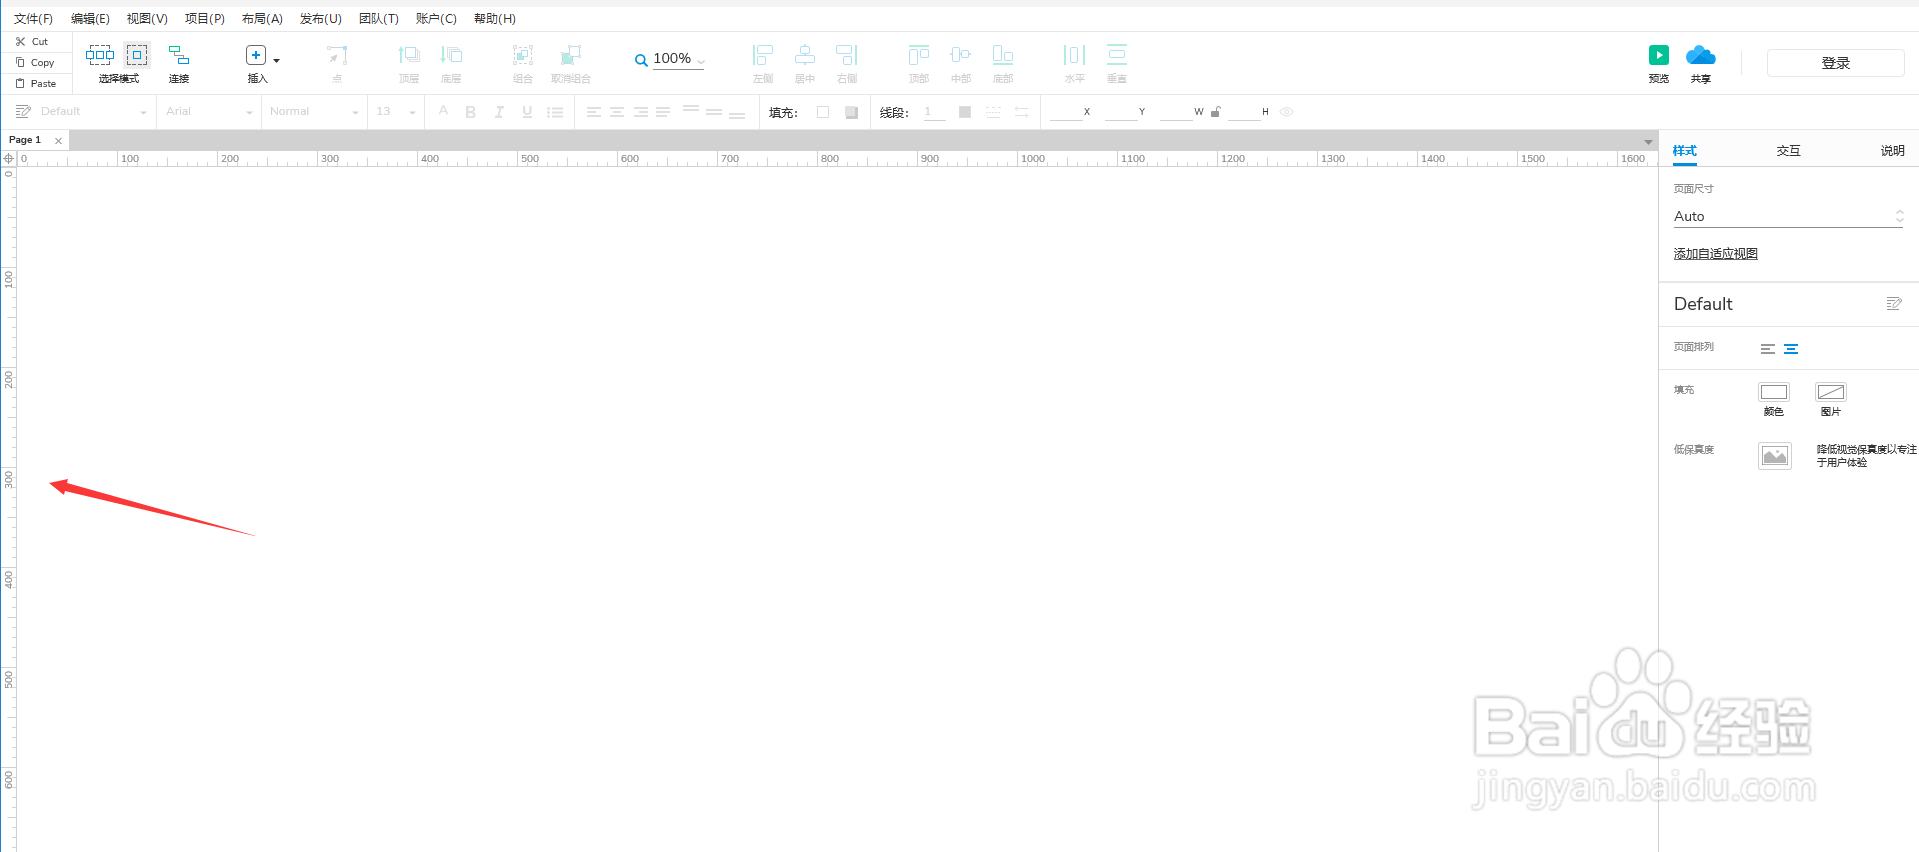Click the 添加自适应视图 link
1919x852 pixels.
pyautogui.click(x=1716, y=254)
